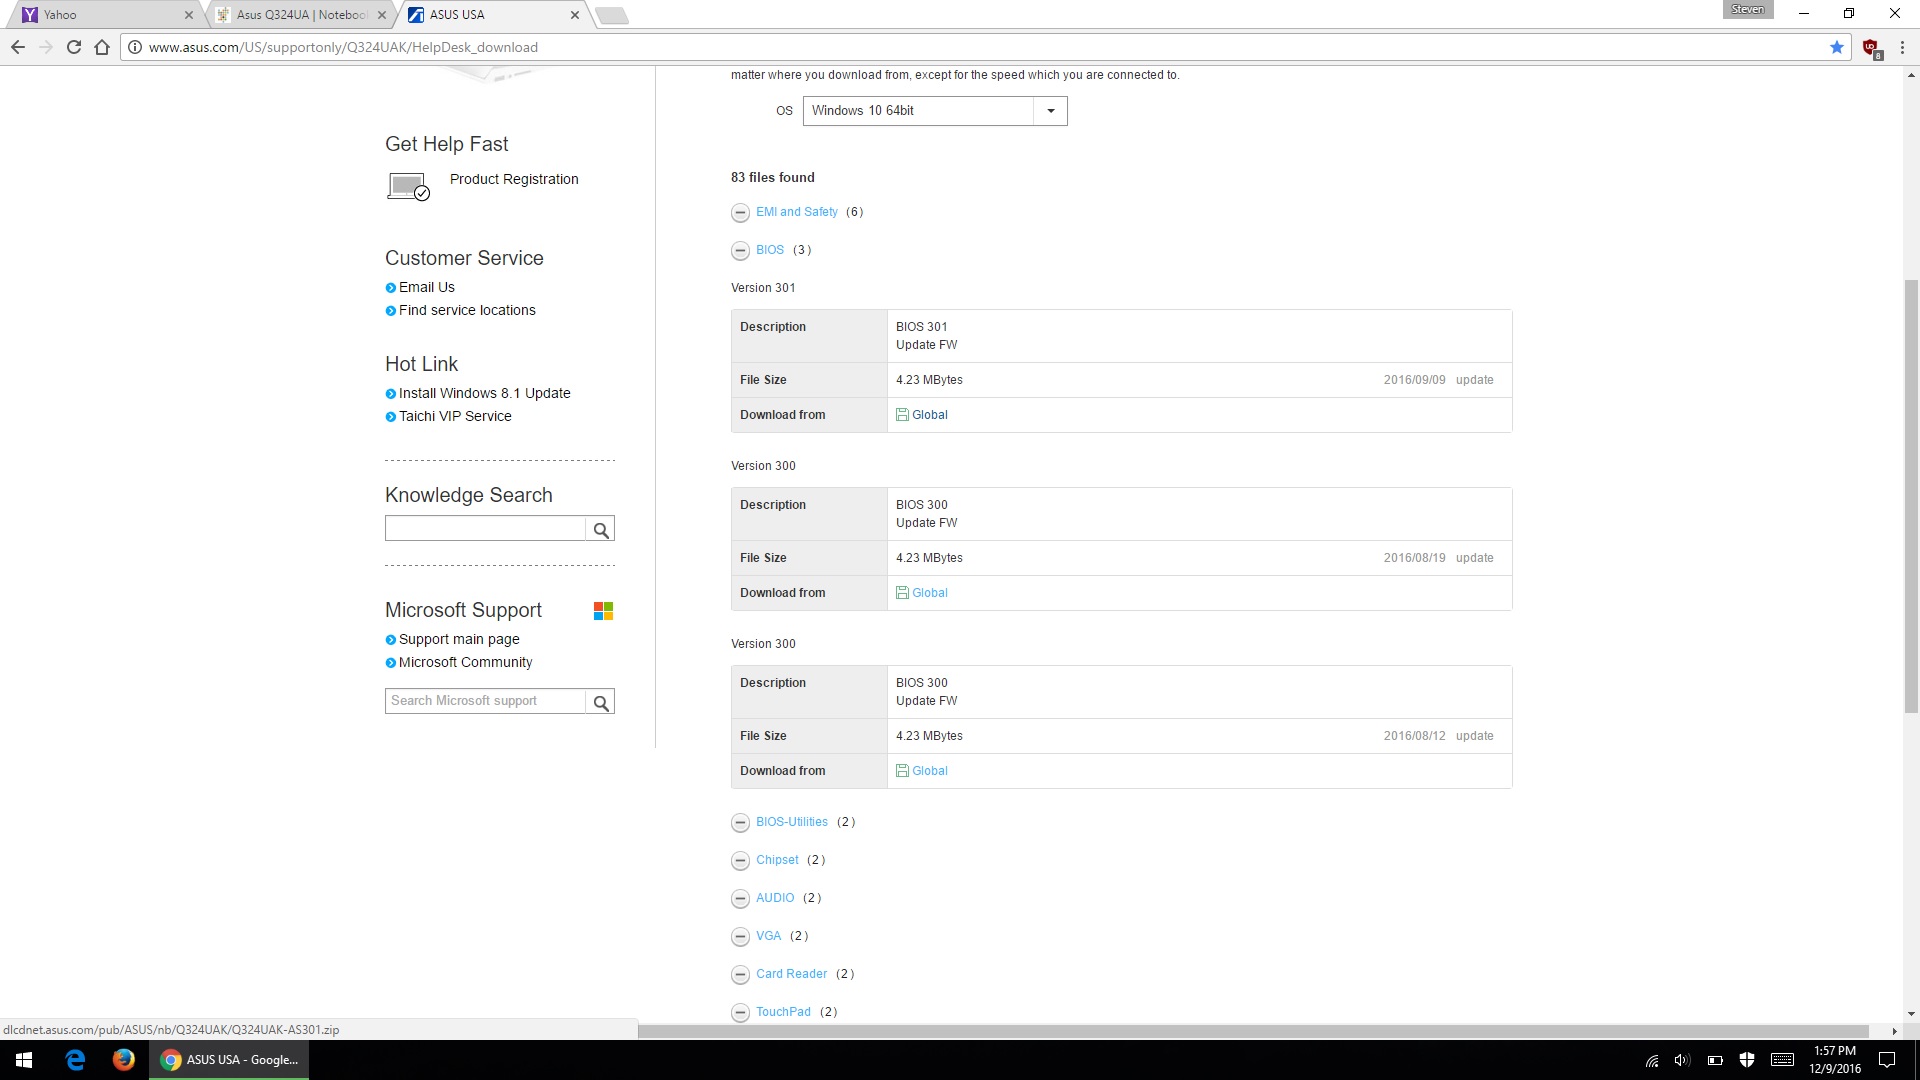Close the Yahoo tab
The height and width of the screenshot is (1080, 1920).
pyautogui.click(x=188, y=15)
